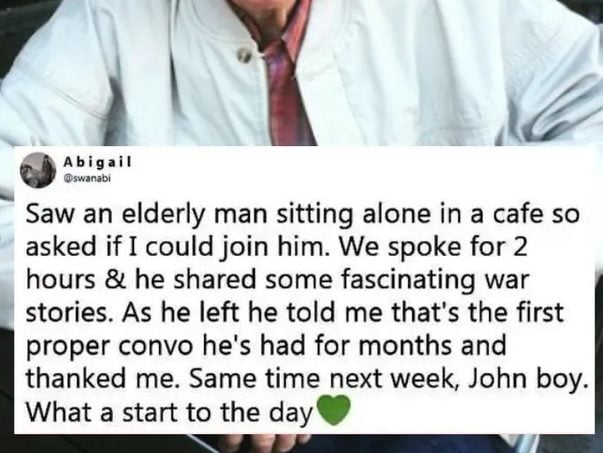Open the Abigail display name
Image resolution: width=603 pixels, height=453 pixels.
98,162
